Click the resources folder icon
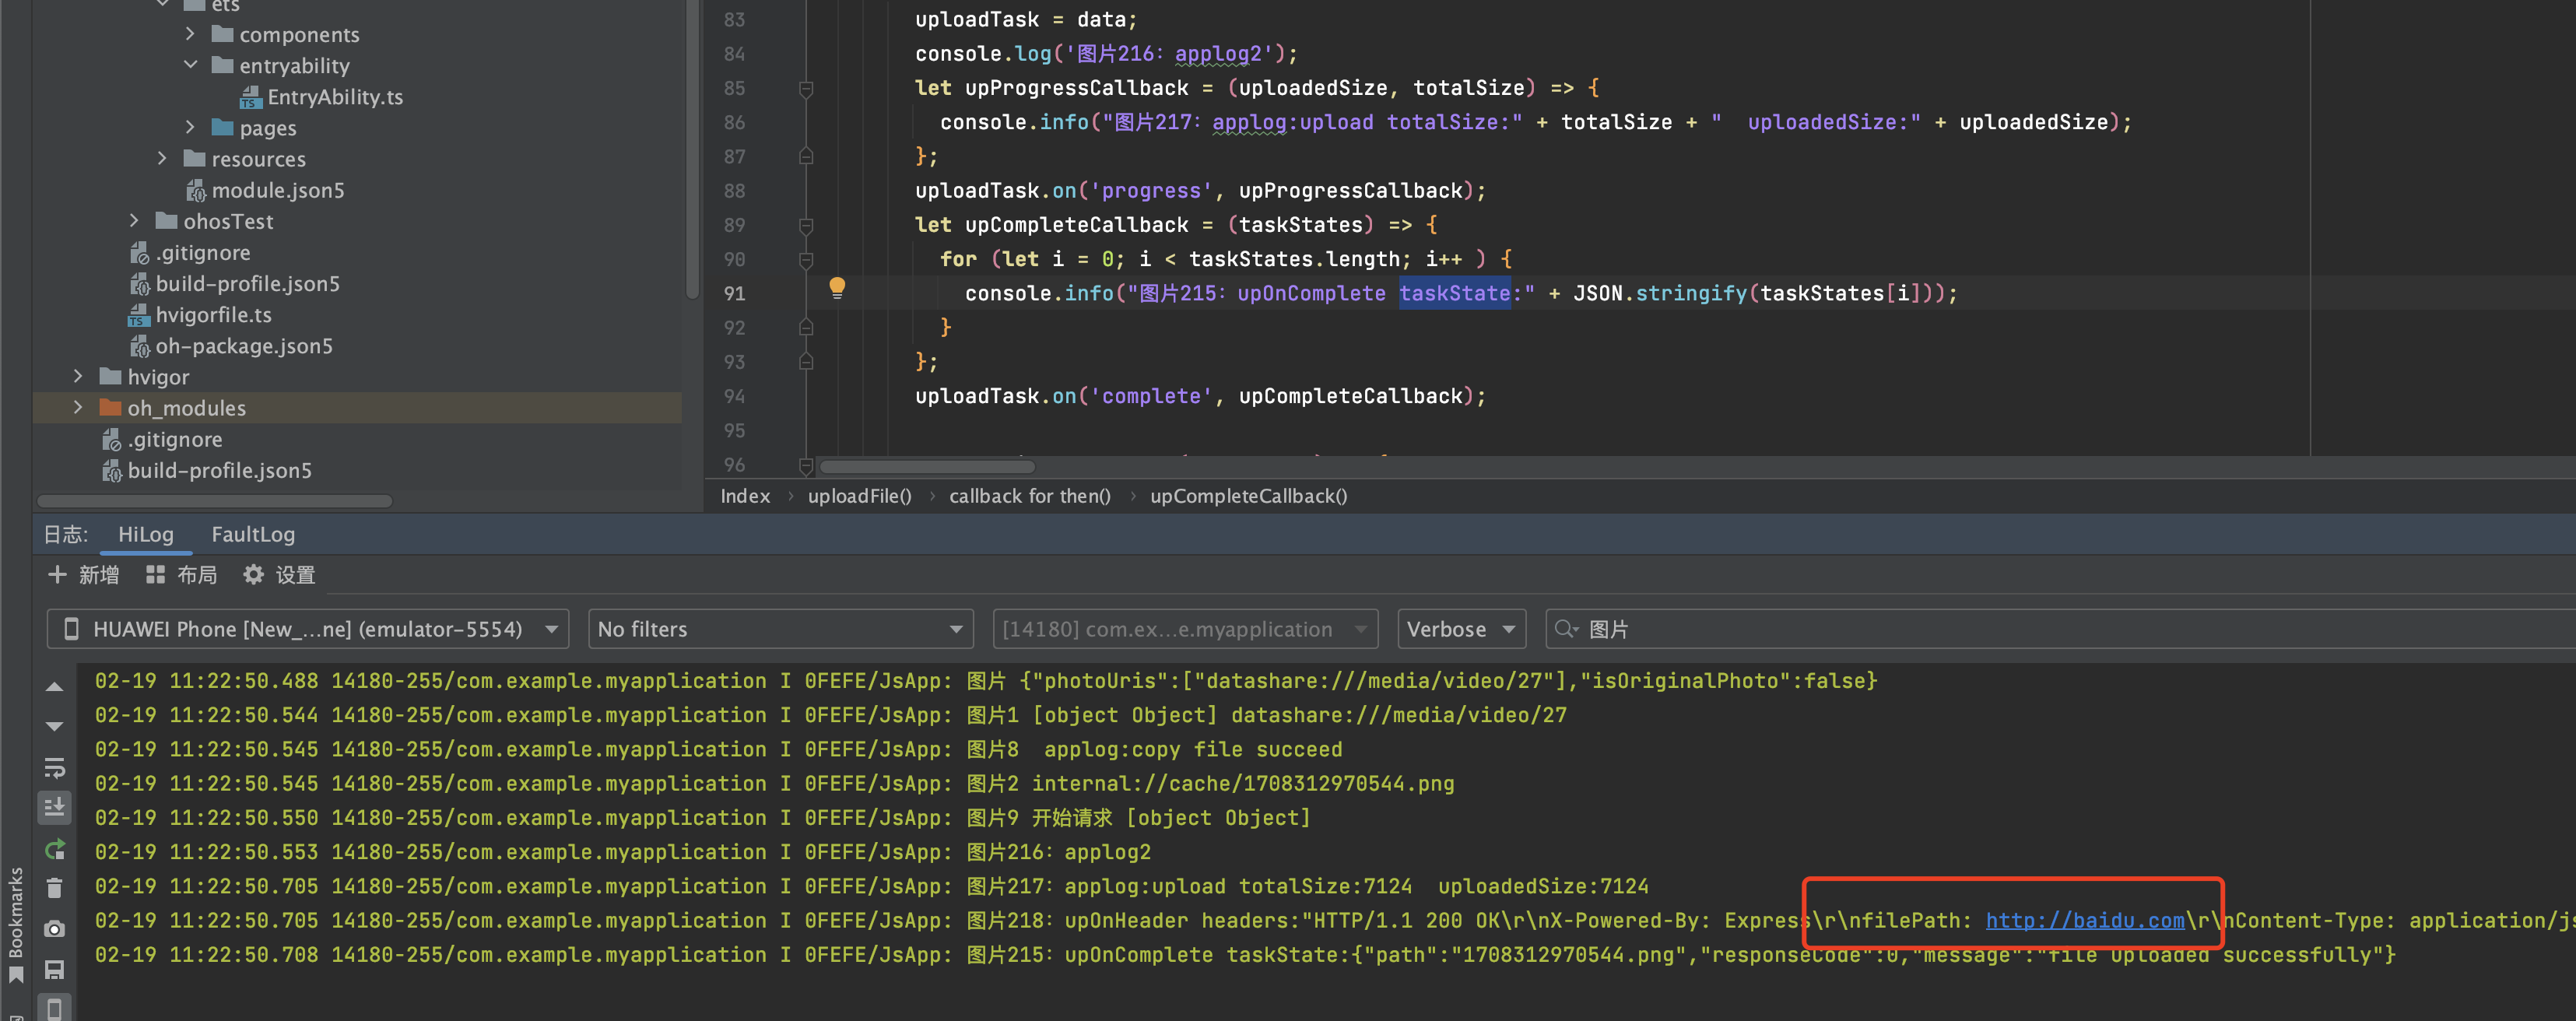This screenshot has height=1021, width=2576. coord(195,159)
